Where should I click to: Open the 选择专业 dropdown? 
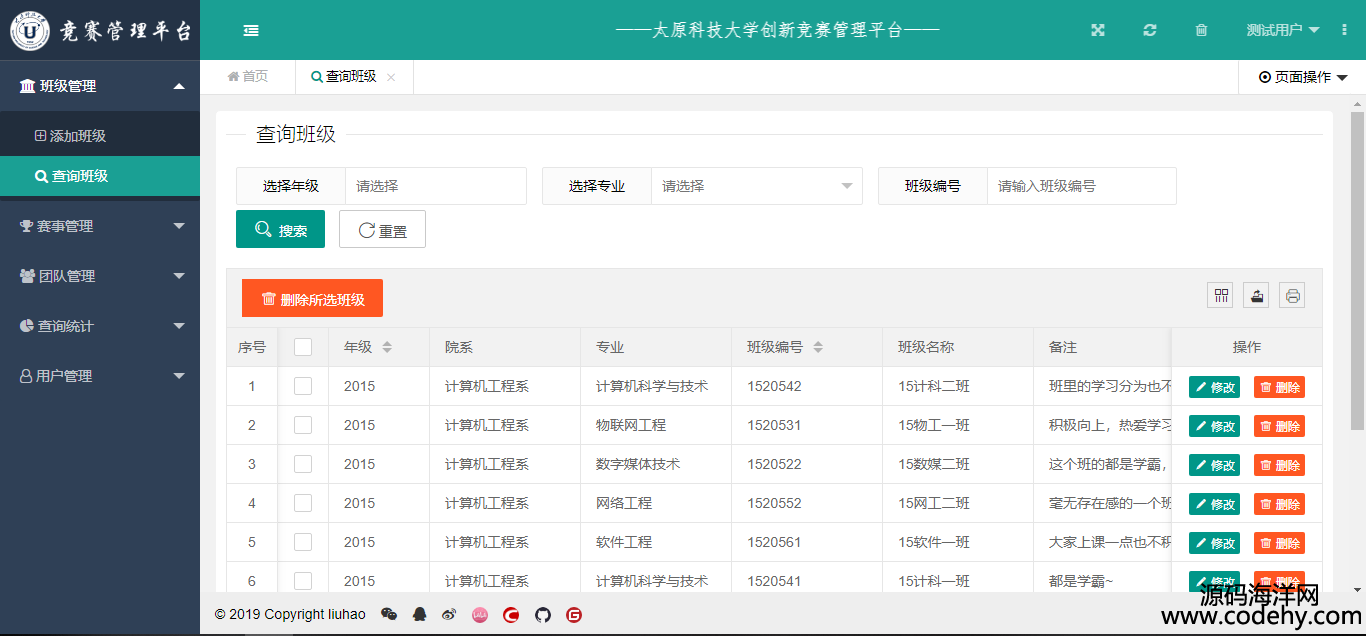[x=756, y=186]
